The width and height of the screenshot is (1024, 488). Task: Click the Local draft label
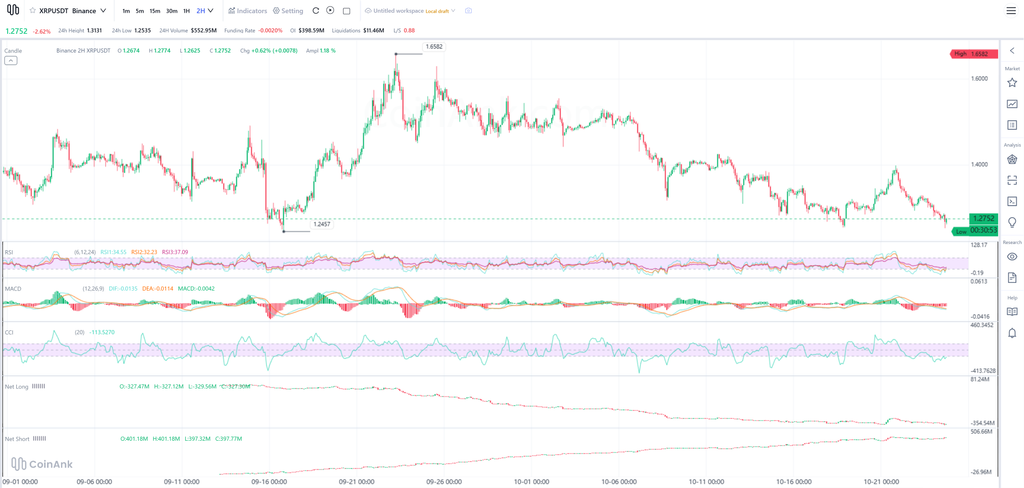coord(437,11)
